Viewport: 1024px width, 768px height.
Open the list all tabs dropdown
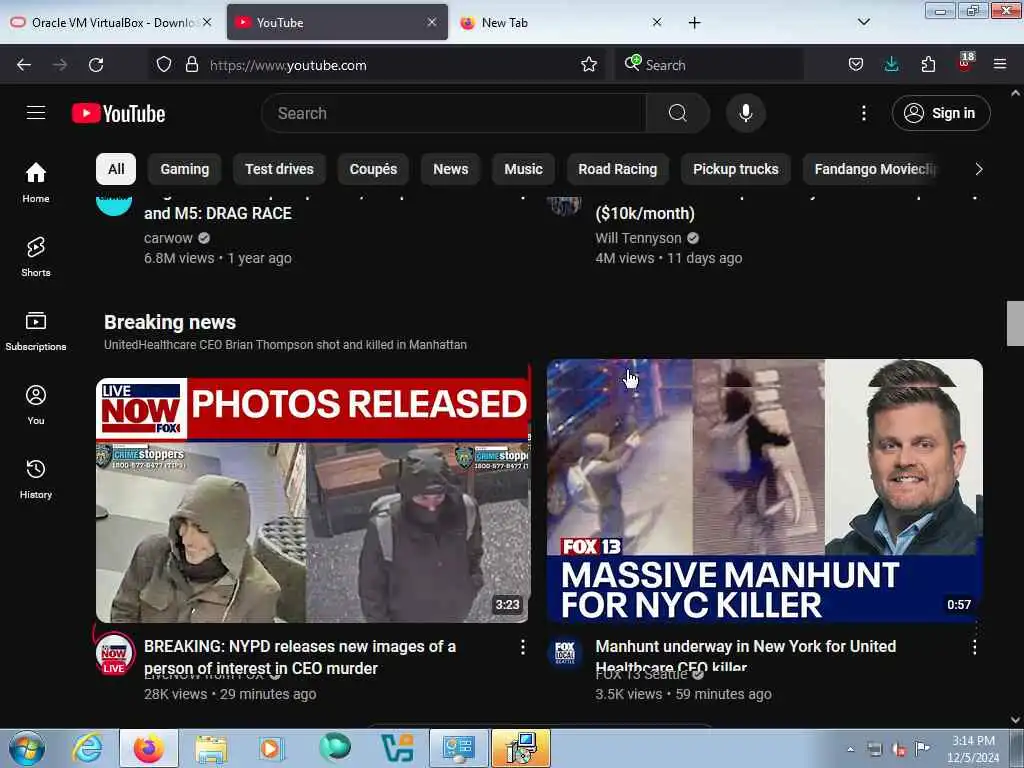tap(863, 22)
